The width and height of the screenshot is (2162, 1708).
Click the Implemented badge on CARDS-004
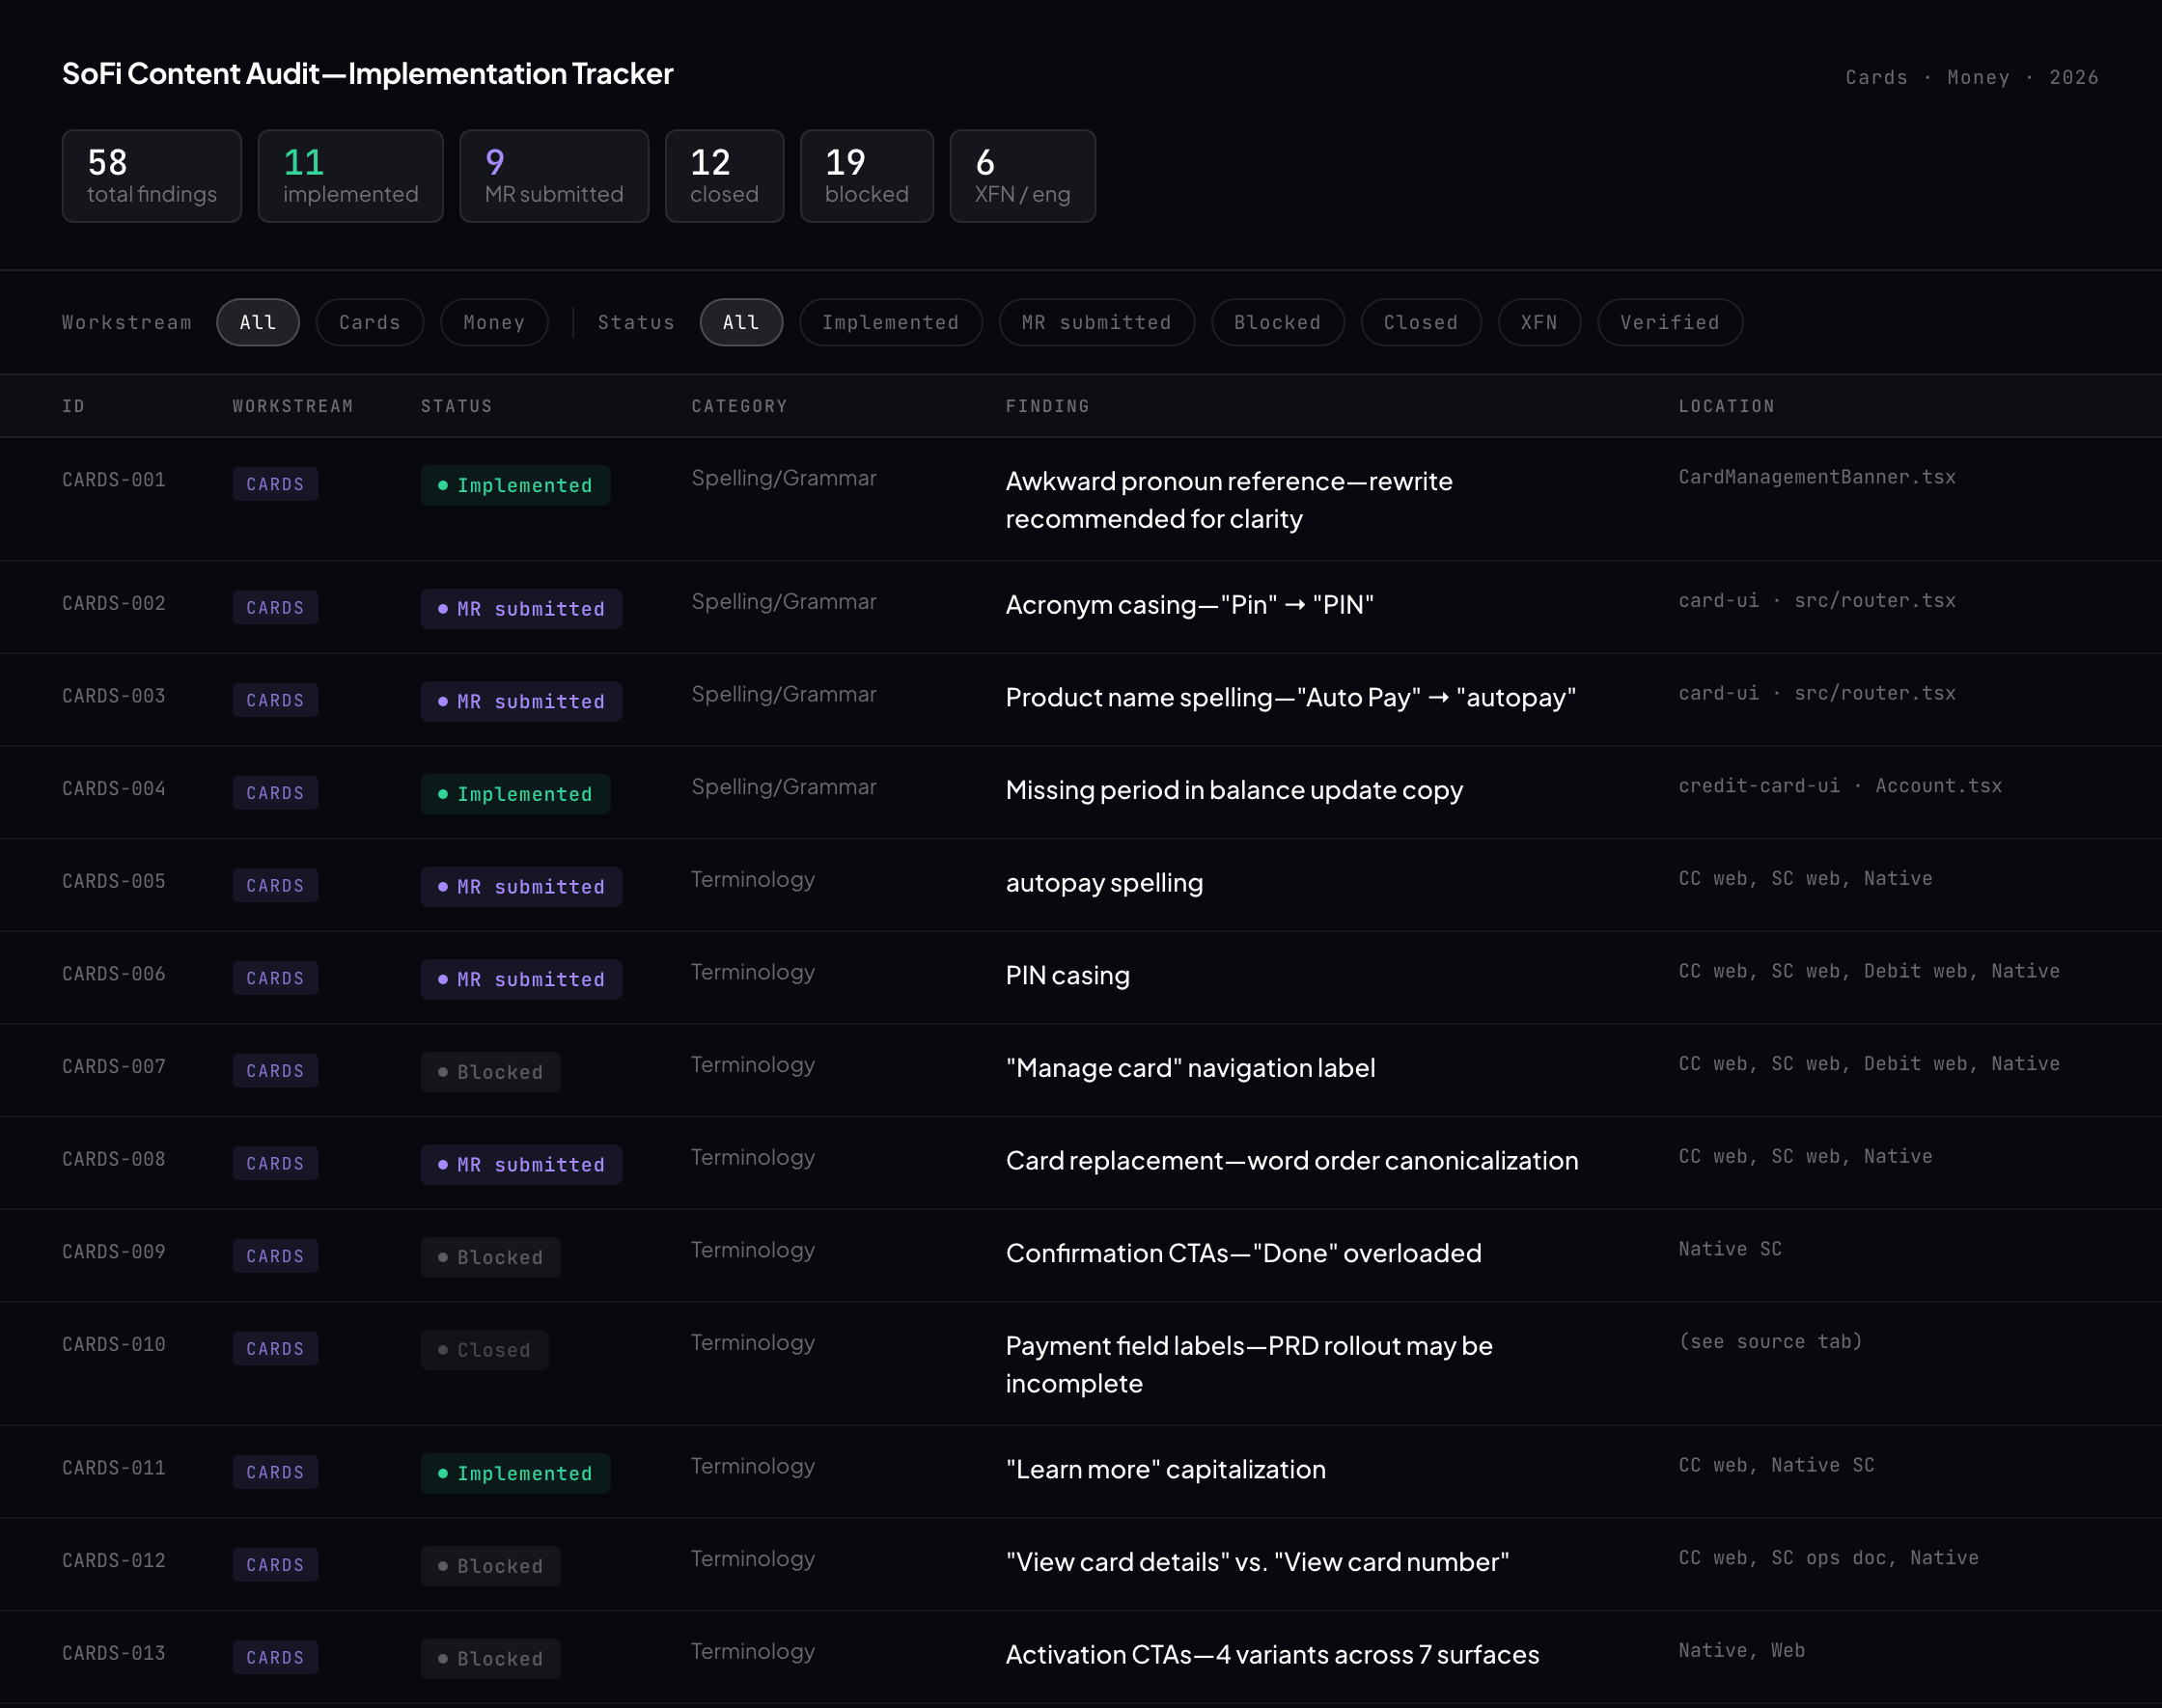pyautogui.click(x=516, y=795)
